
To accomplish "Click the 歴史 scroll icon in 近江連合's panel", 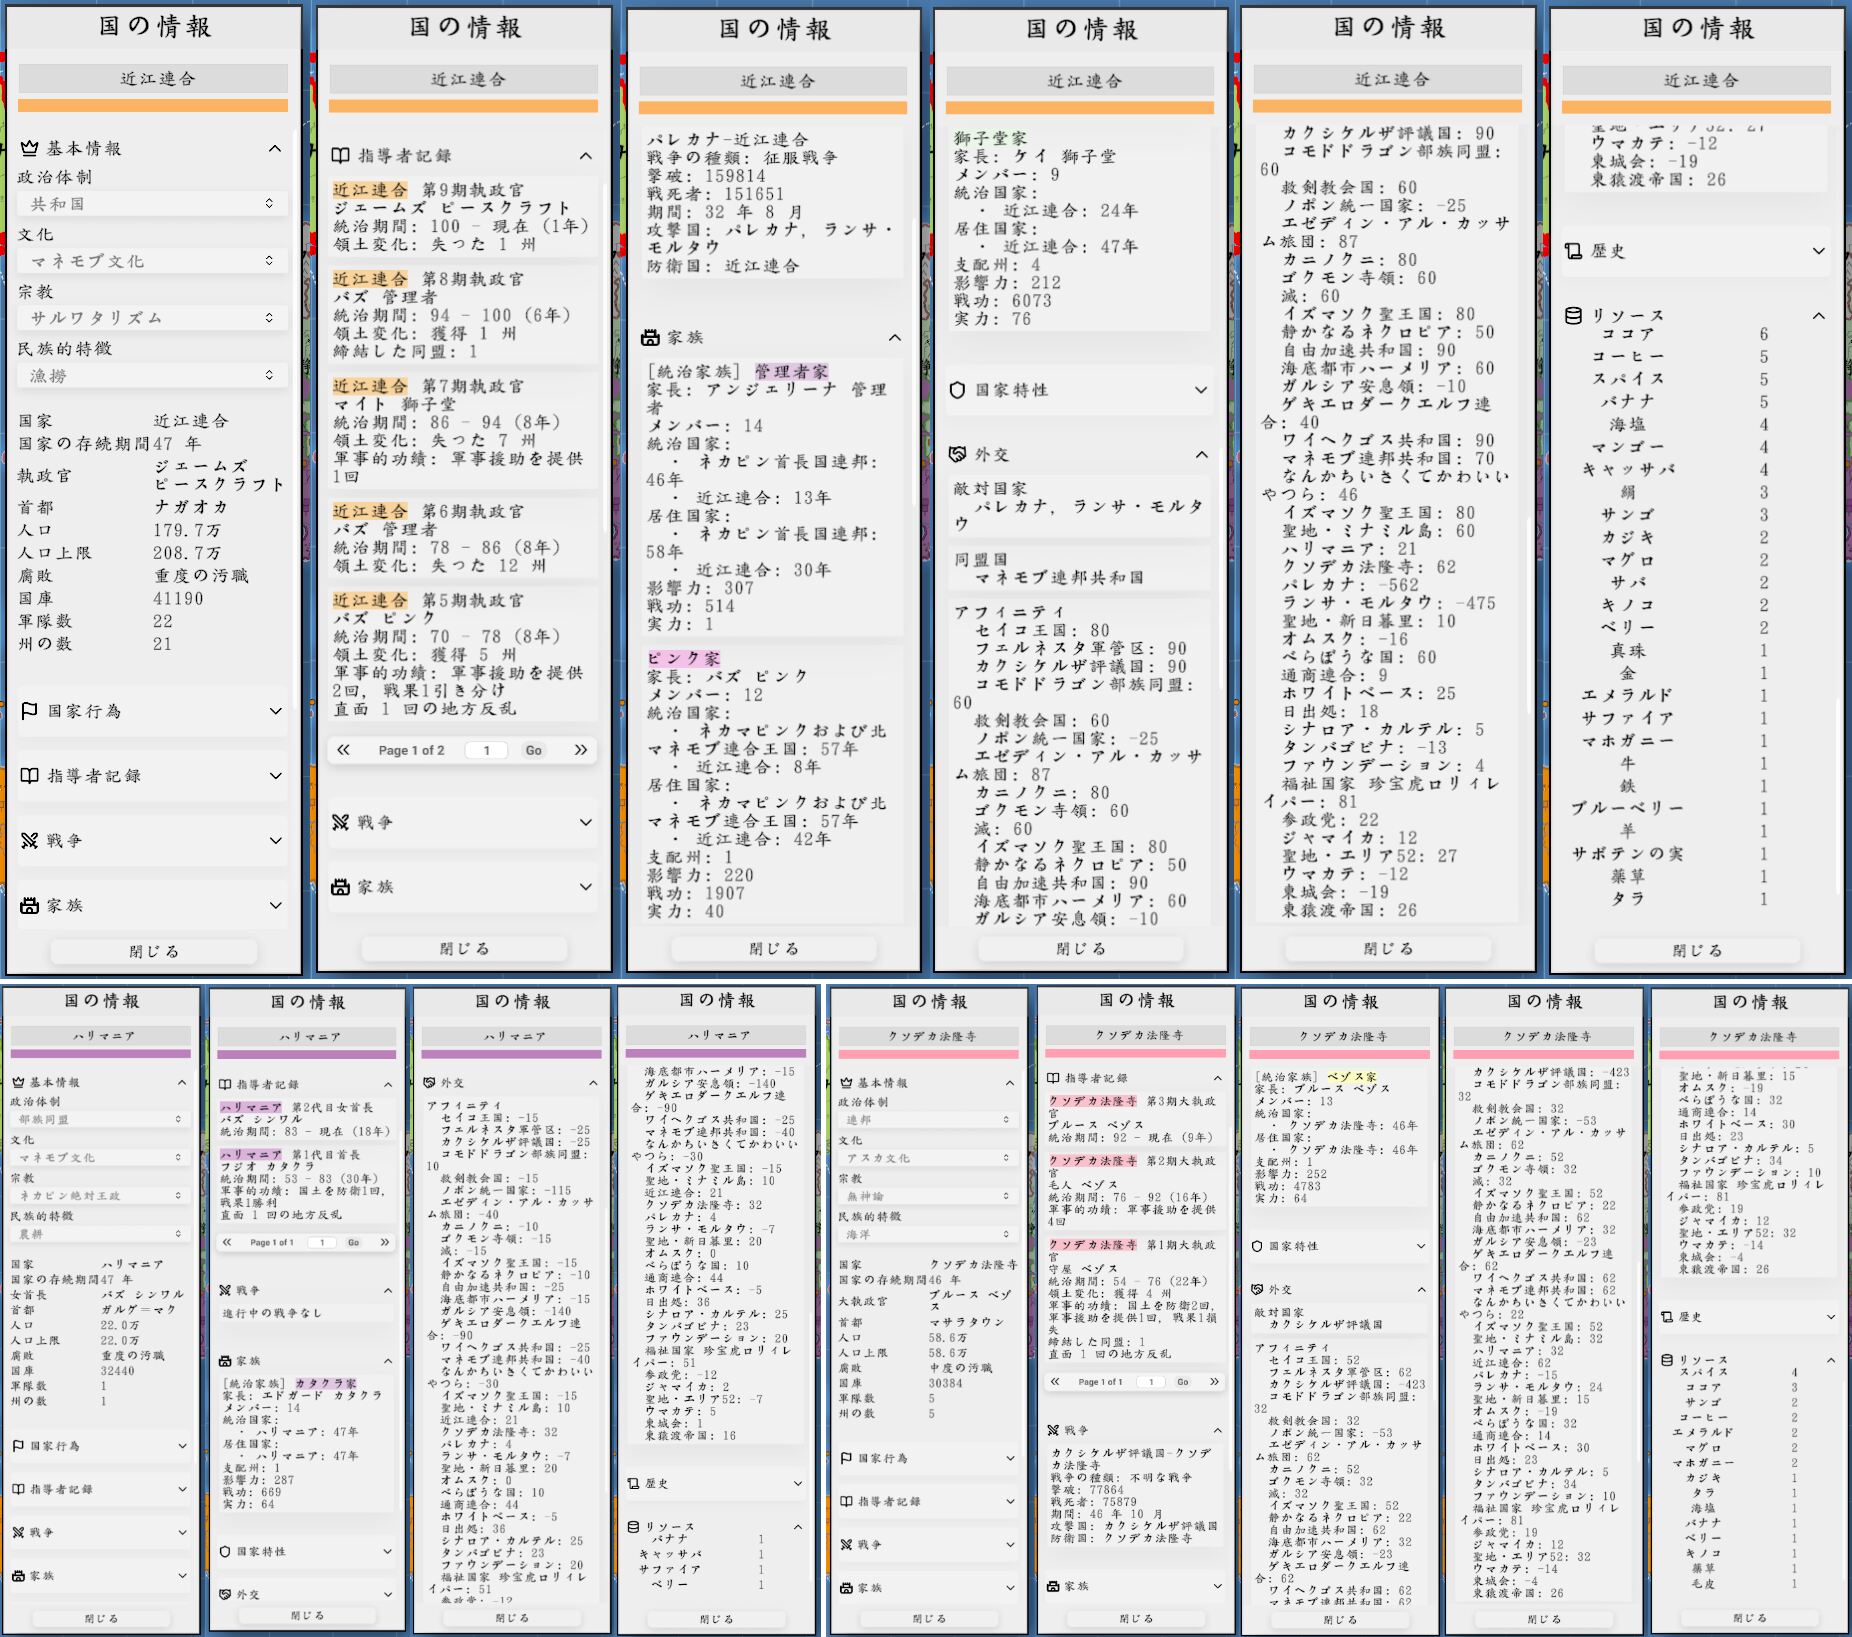I will 1573,251.
